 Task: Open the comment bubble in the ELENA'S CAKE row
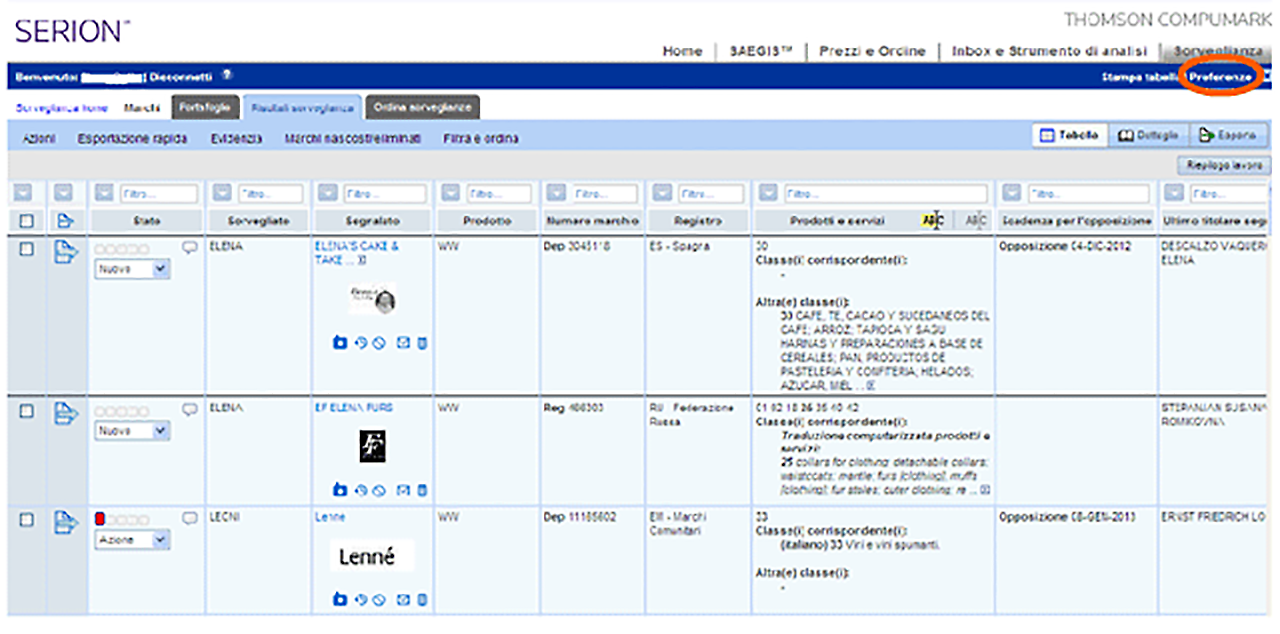tap(189, 247)
